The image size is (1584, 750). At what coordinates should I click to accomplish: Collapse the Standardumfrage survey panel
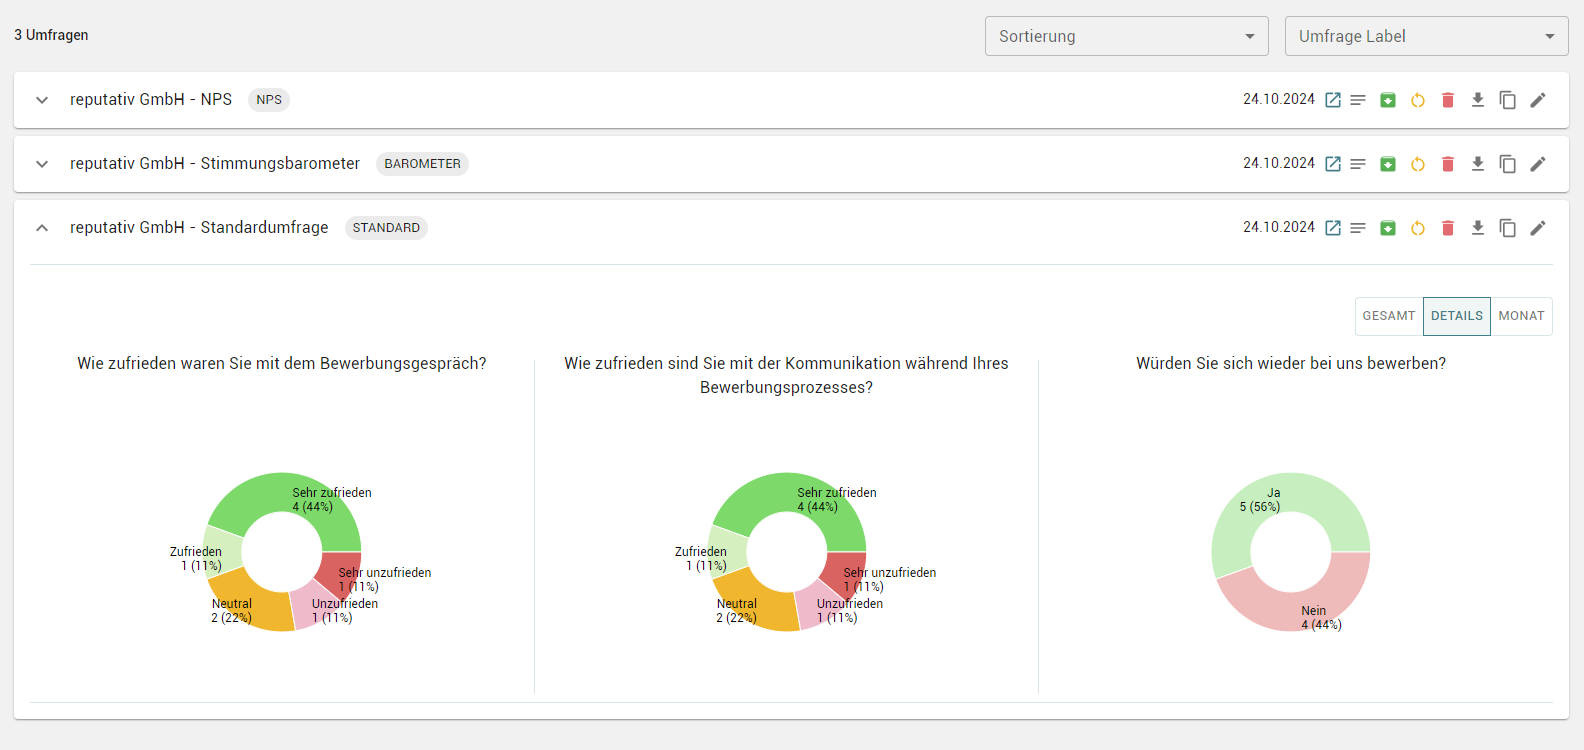click(42, 228)
